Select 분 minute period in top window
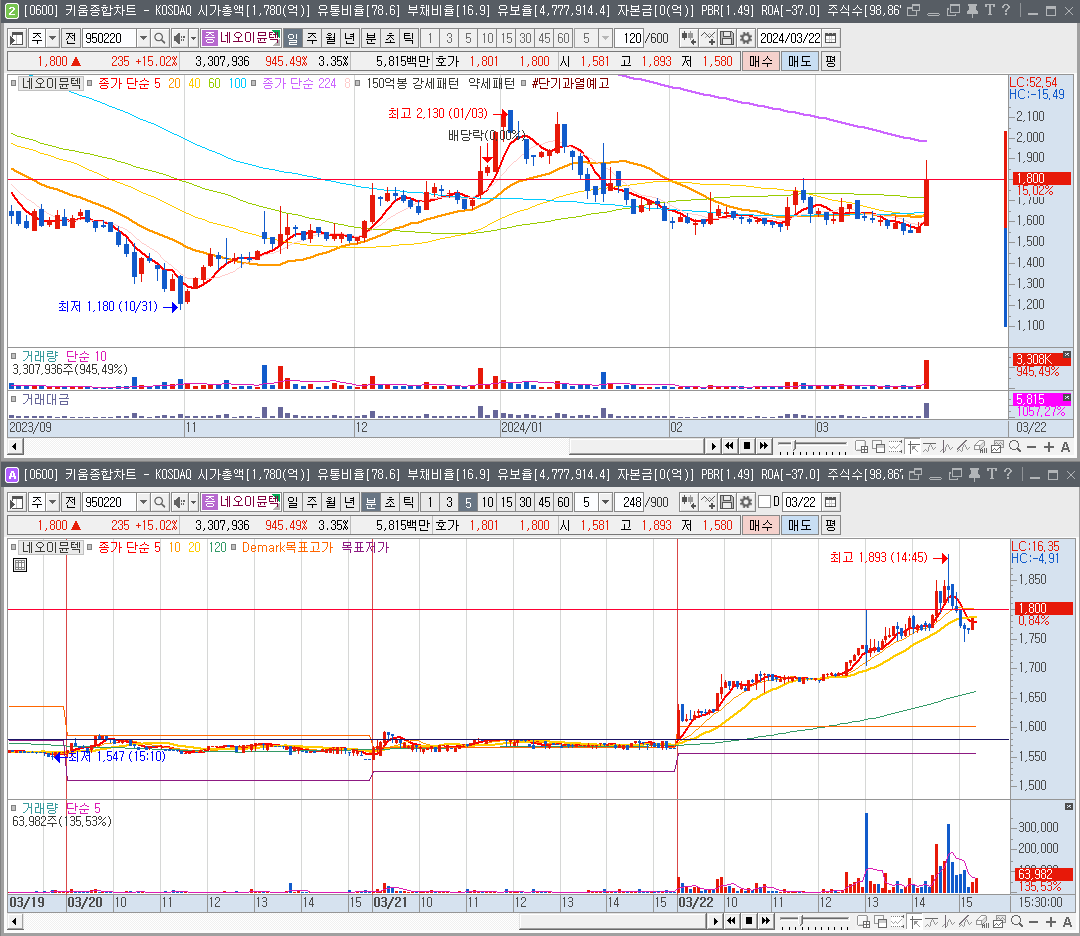The width and height of the screenshot is (1080, 936). tap(371, 39)
